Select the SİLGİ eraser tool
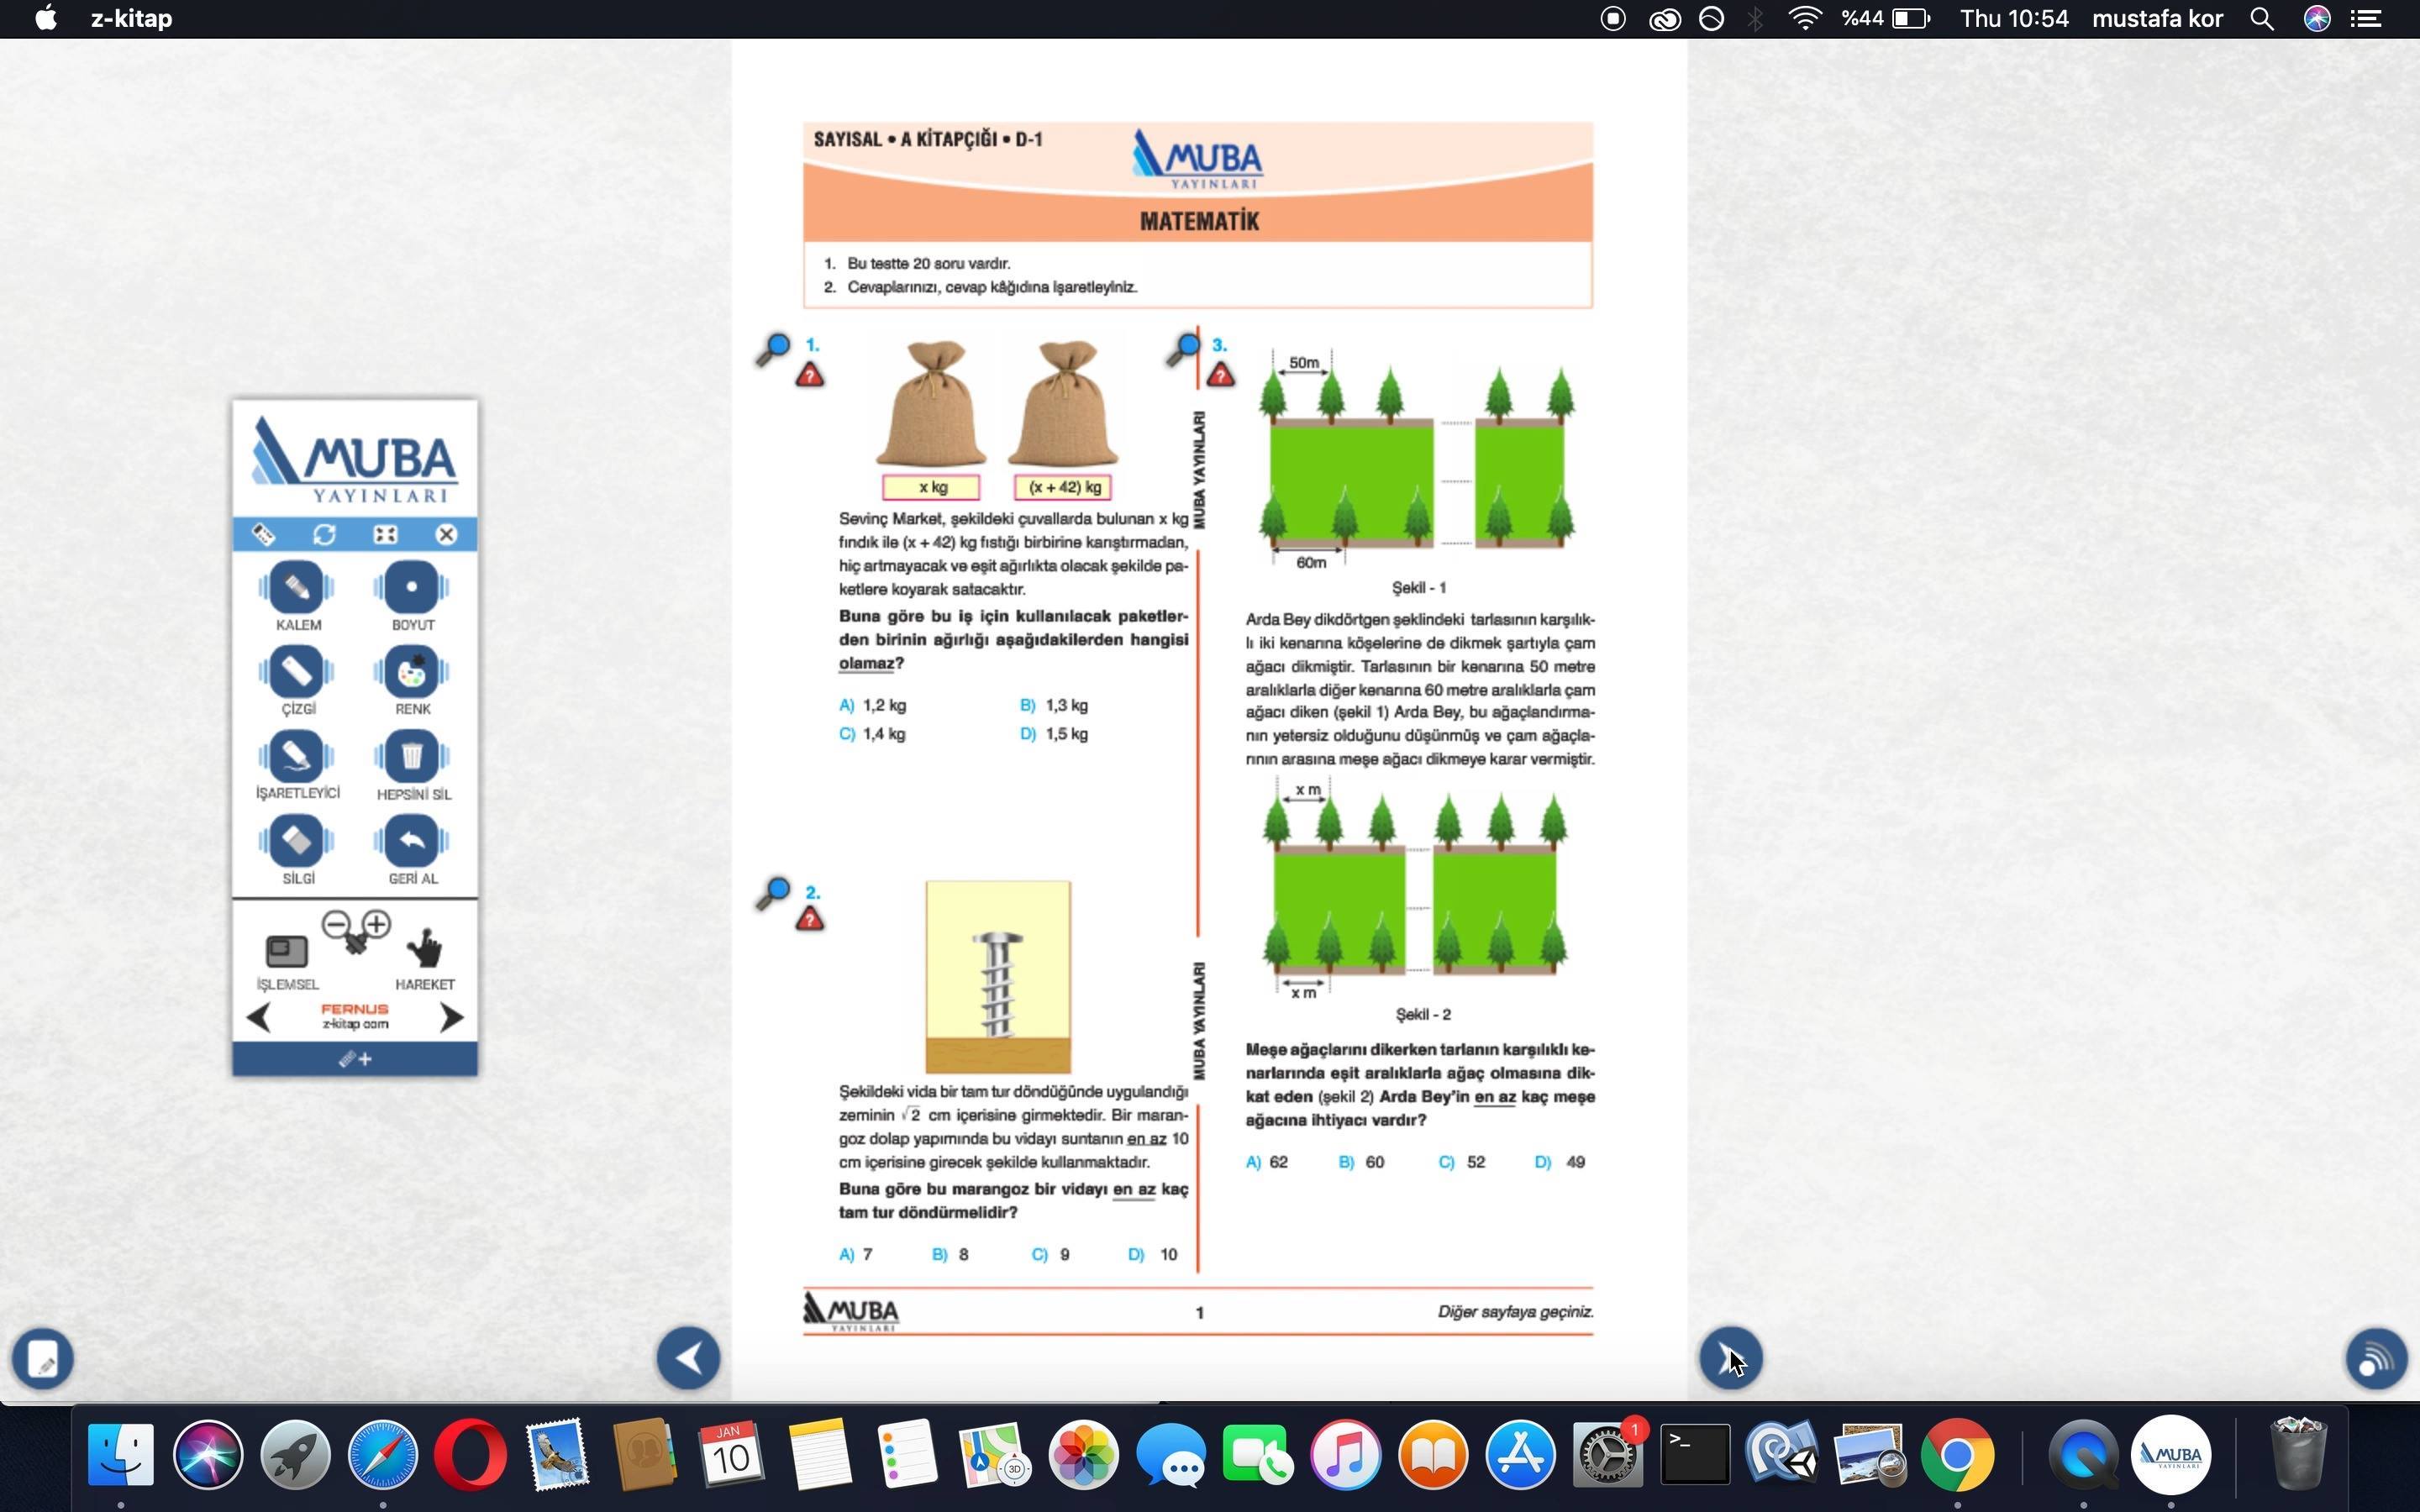Screen dimensions: 2420x1512 [x=297, y=841]
